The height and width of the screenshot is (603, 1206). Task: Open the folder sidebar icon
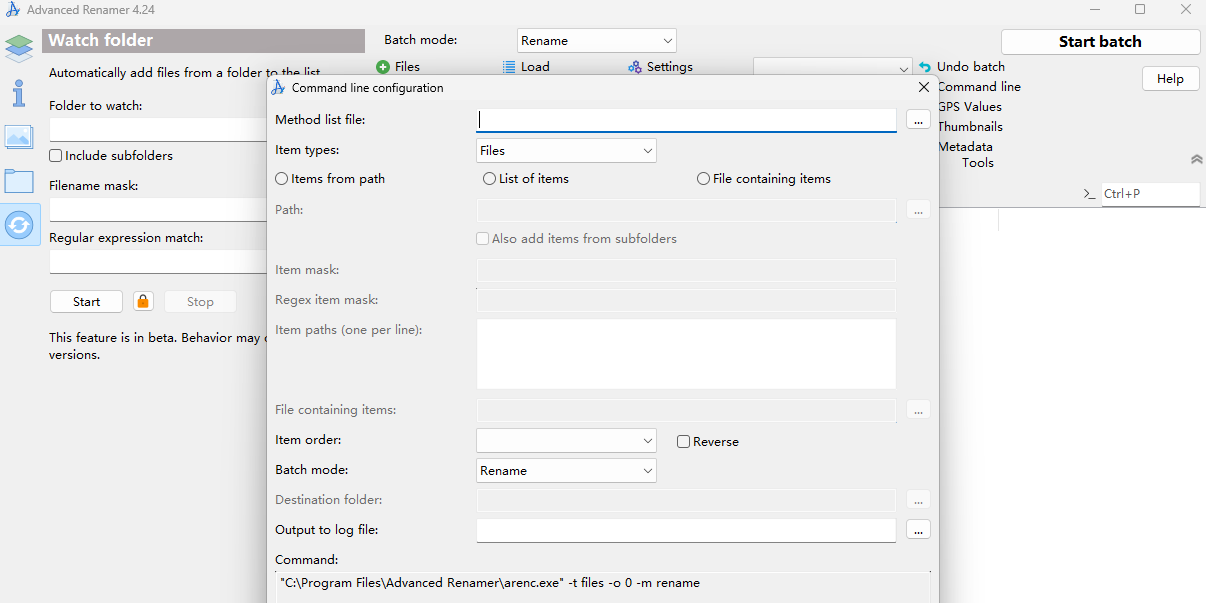pyautogui.click(x=19, y=181)
